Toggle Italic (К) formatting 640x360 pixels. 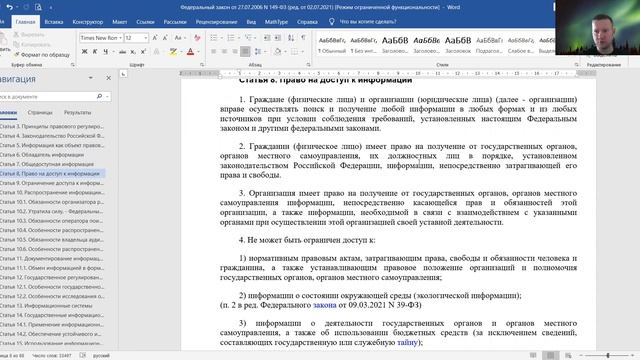pyautogui.click(x=95, y=52)
